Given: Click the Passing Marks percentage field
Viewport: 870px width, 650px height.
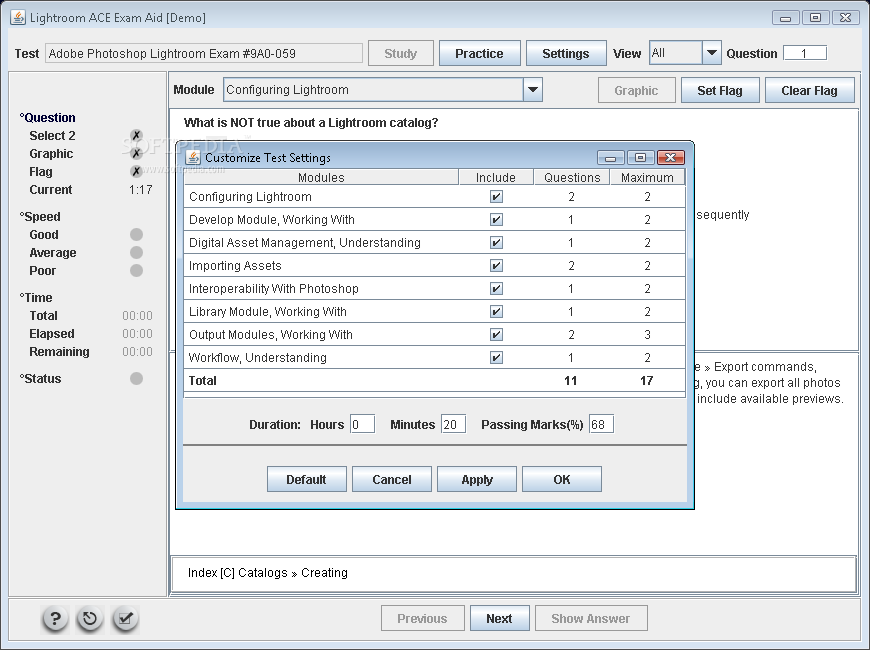Looking at the screenshot, I should coord(601,425).
